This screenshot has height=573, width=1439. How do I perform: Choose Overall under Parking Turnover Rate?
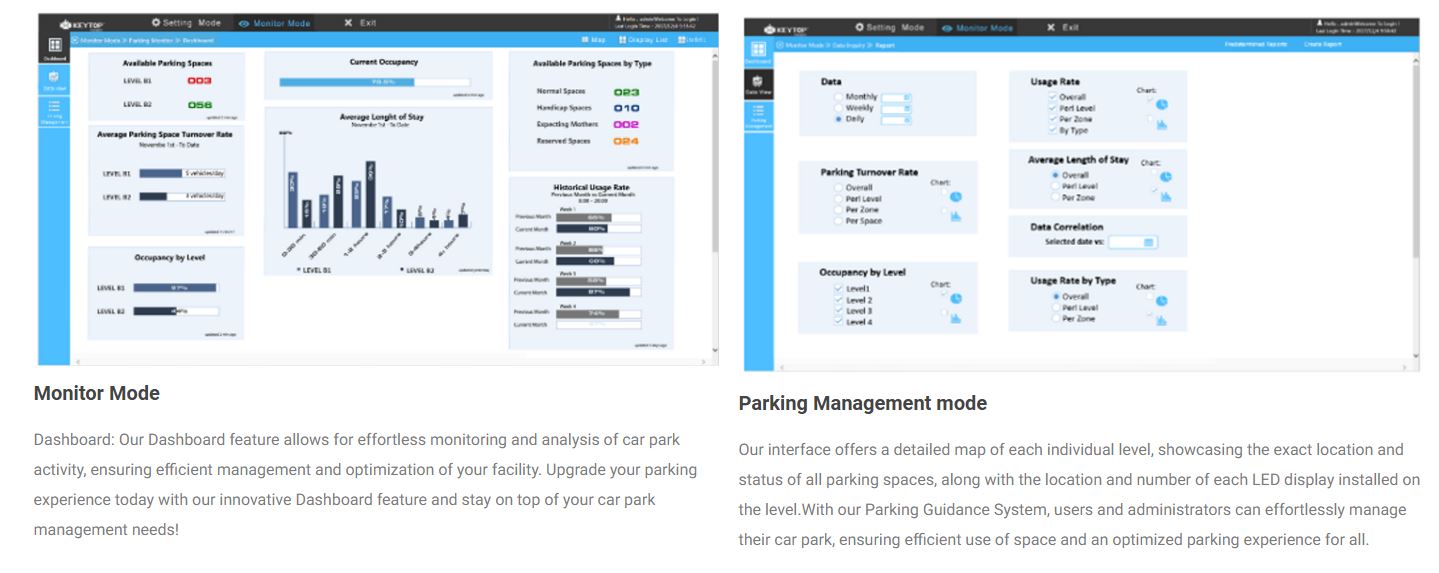pyautogui.click(x=838, y=188)
